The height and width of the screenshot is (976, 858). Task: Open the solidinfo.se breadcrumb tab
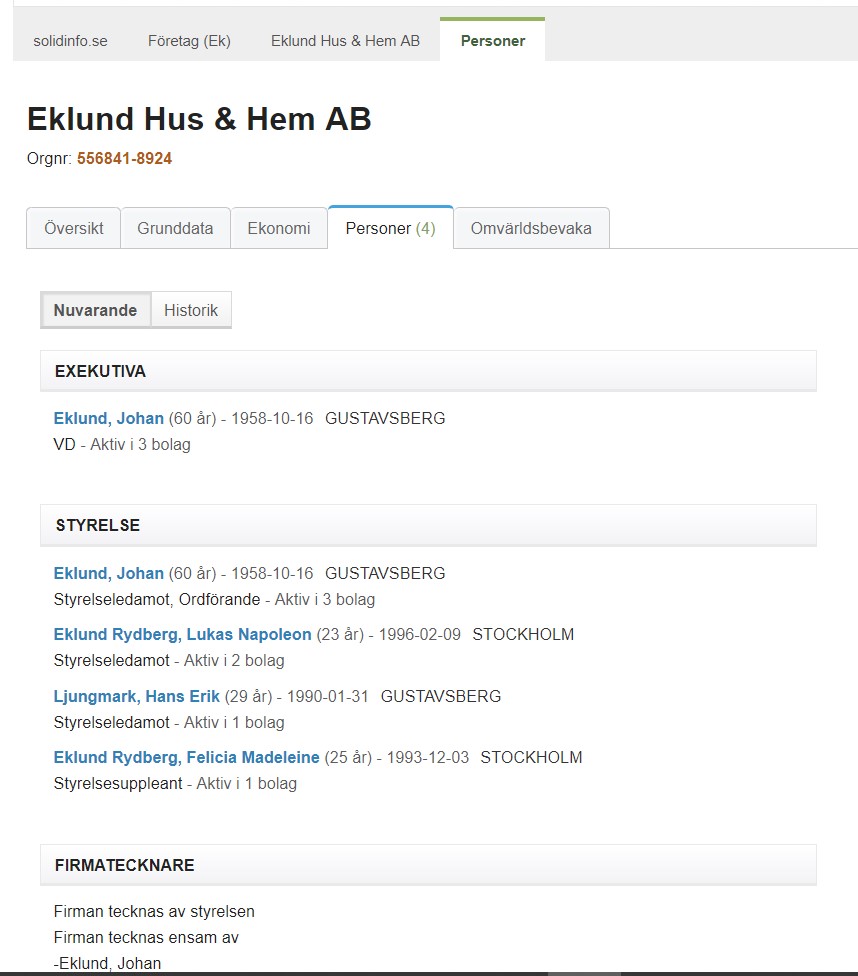pyautogui.click(x=70, y=41)
